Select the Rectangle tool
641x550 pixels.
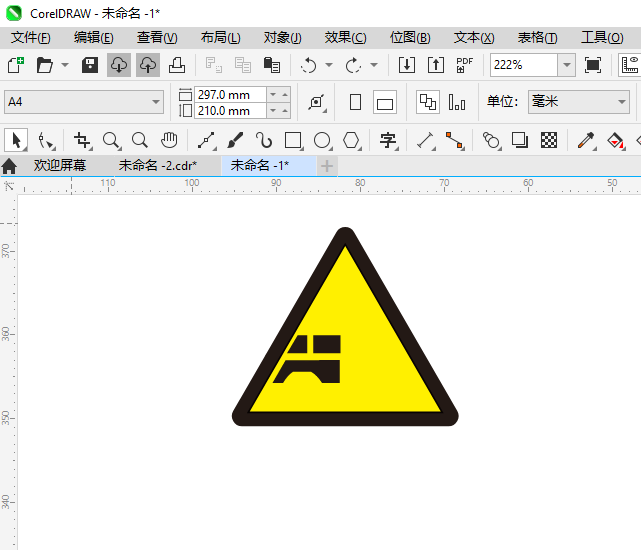(x=294, y=141)
